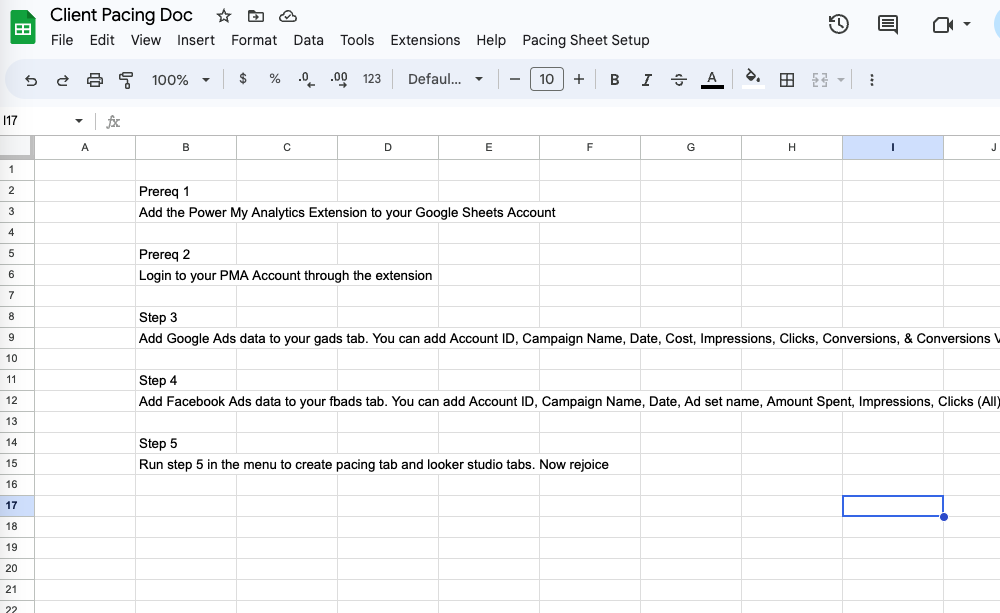Check cloud save status icon
This screenshot has width=1000, height=613.
[288, 16]
